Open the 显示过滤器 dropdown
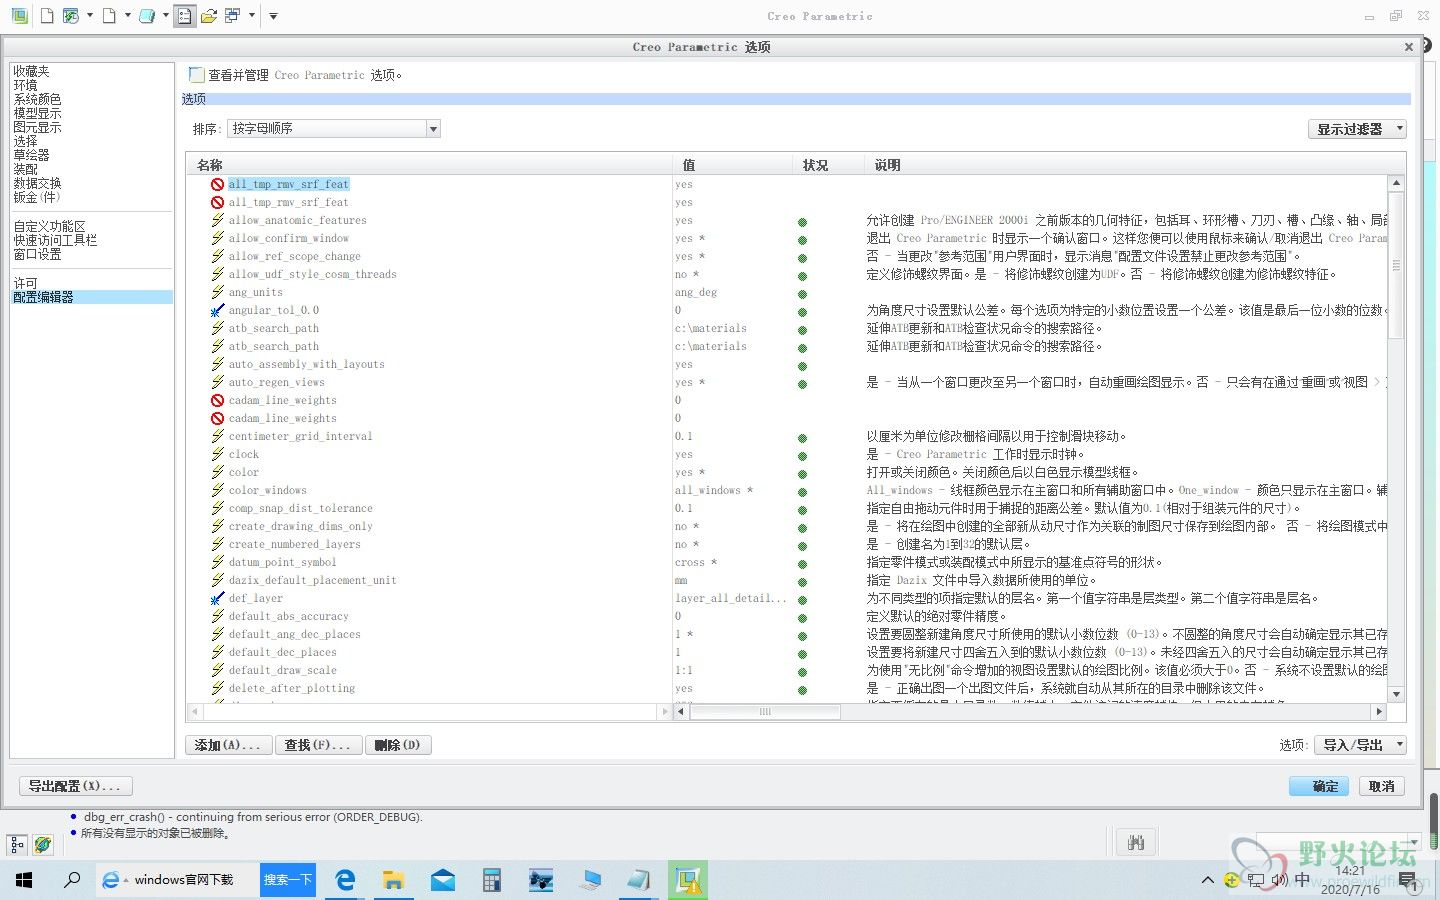This screenshot has height=900, width=1440. click(x=1357, y=129)
